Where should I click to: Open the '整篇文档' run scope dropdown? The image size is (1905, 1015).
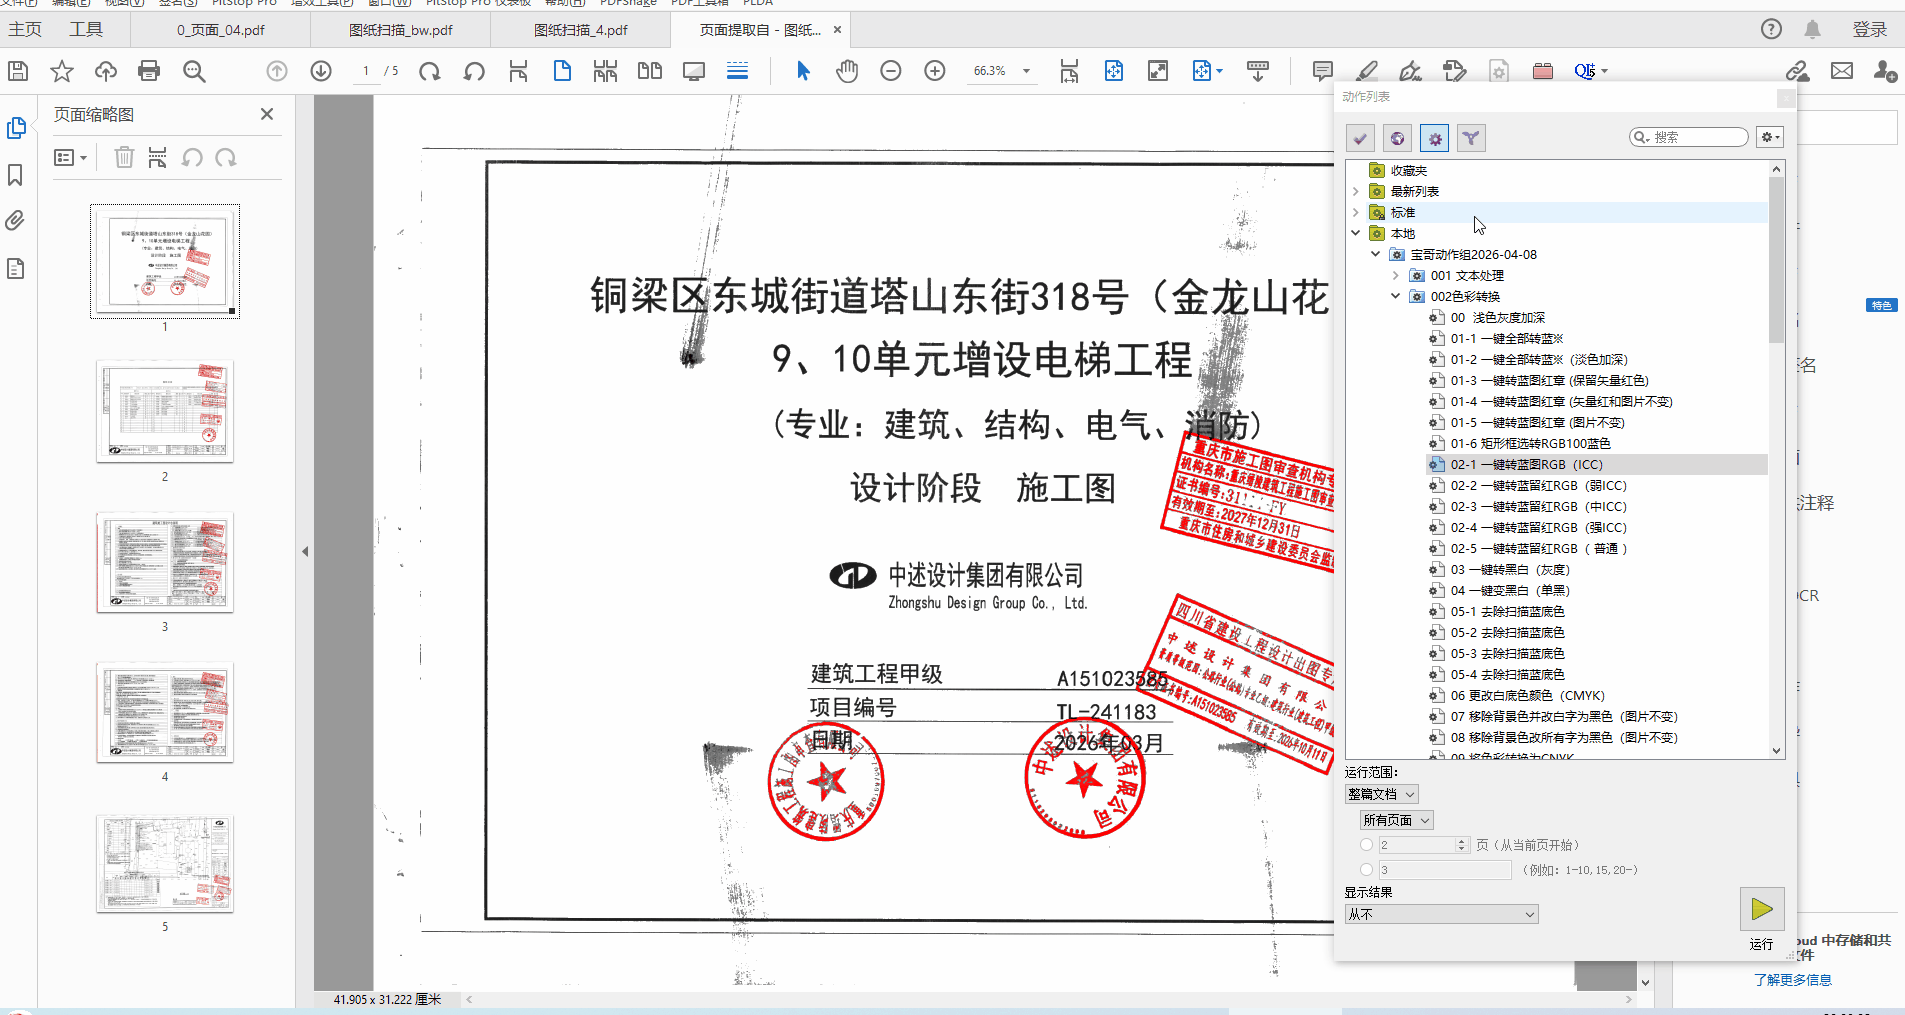pyautogui.click(x=1380, y=793)
